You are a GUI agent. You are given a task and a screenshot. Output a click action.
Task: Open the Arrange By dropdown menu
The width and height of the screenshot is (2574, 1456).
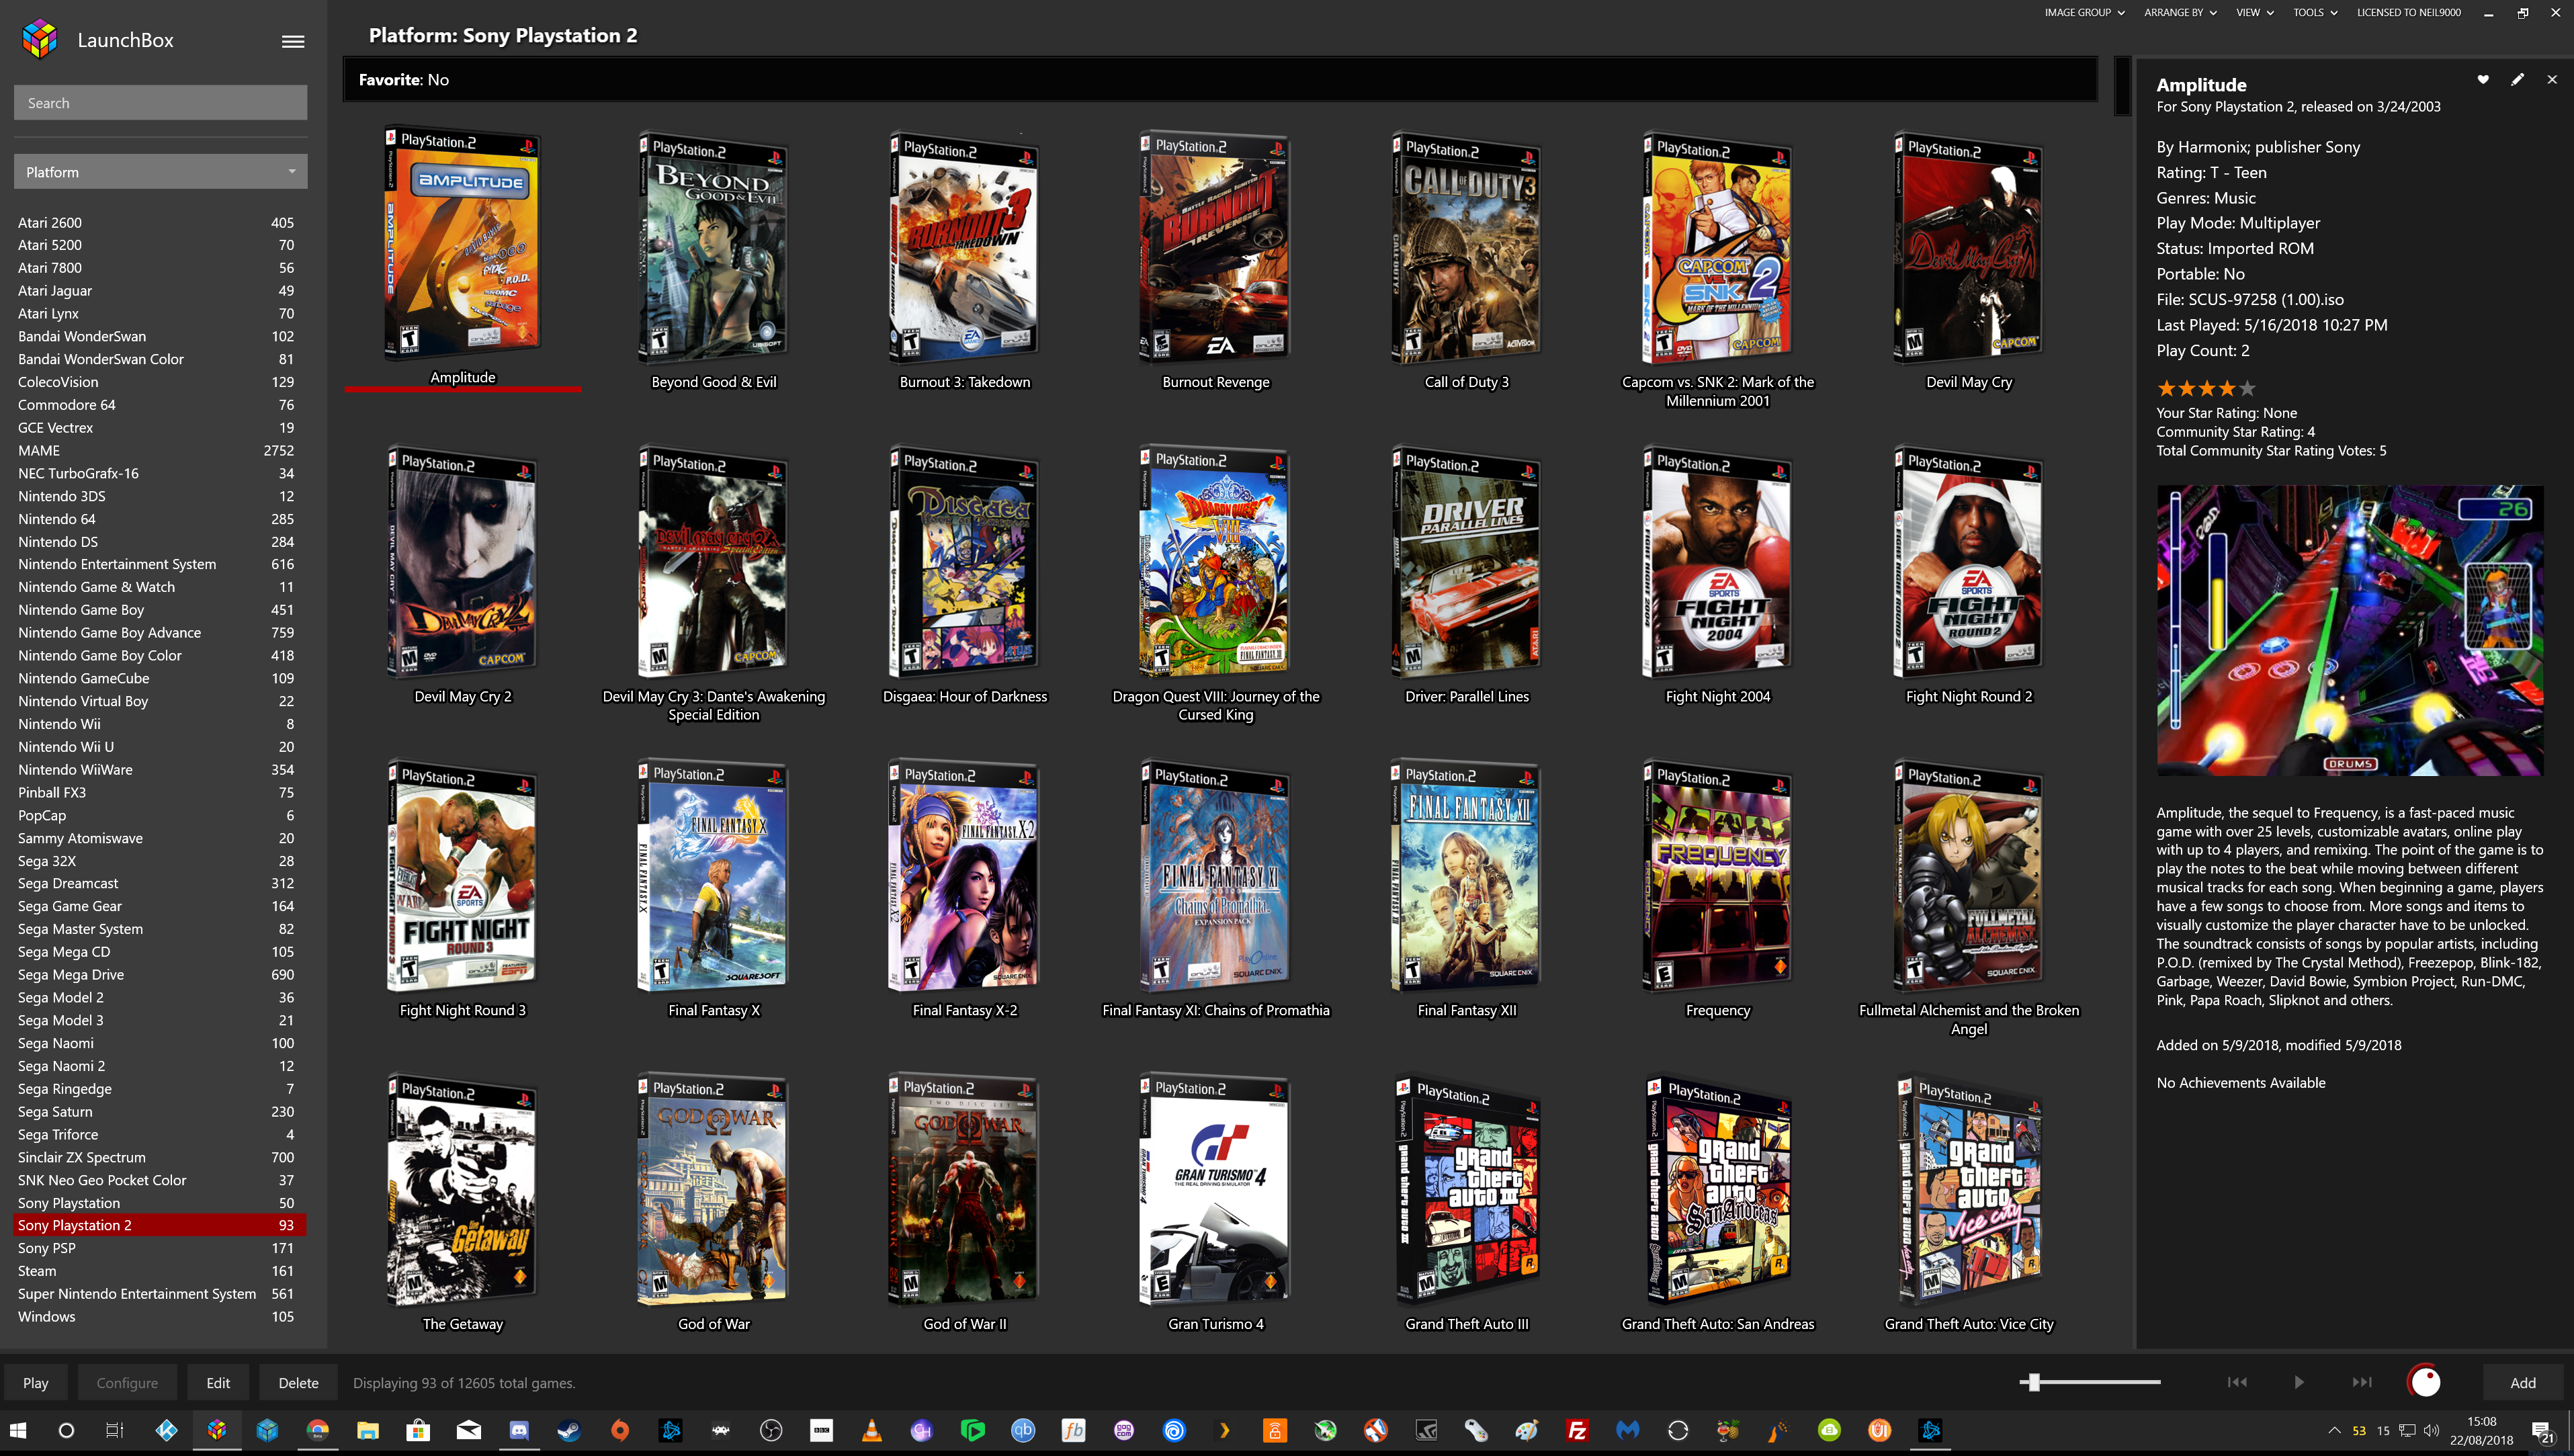[x=2180, y=13]
